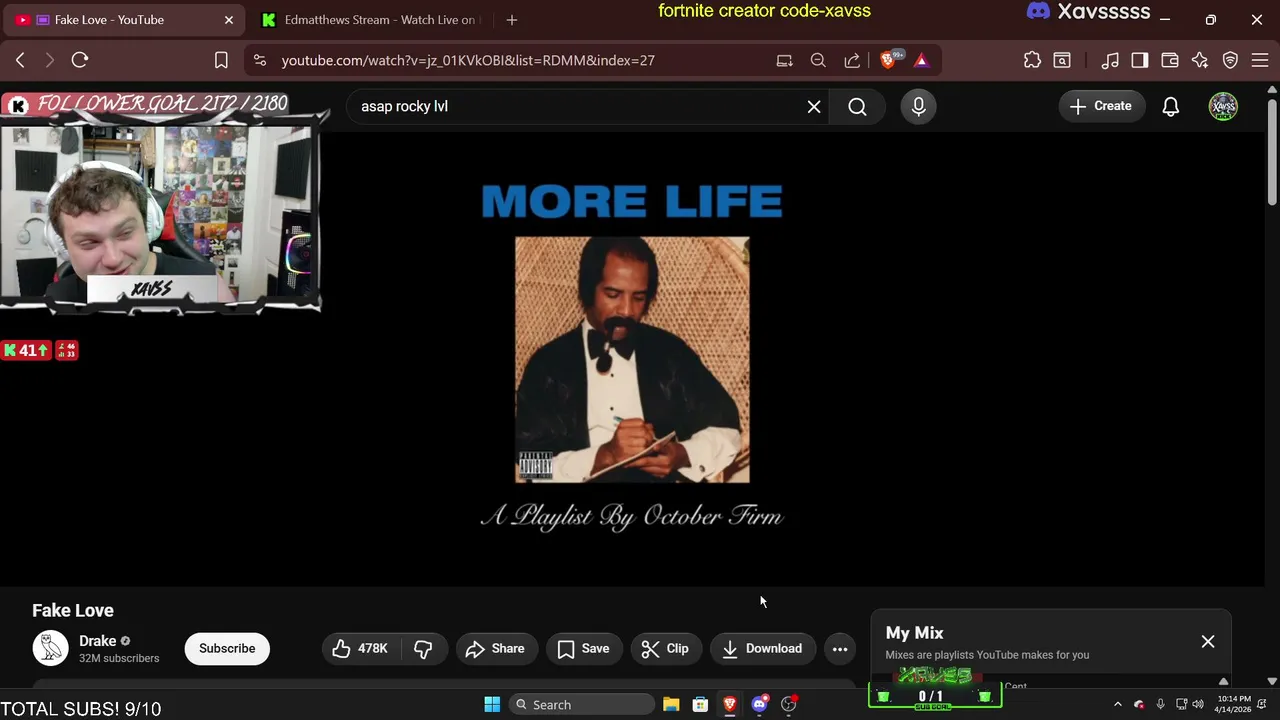Bookmark this page in Brave

coord(221,60)
